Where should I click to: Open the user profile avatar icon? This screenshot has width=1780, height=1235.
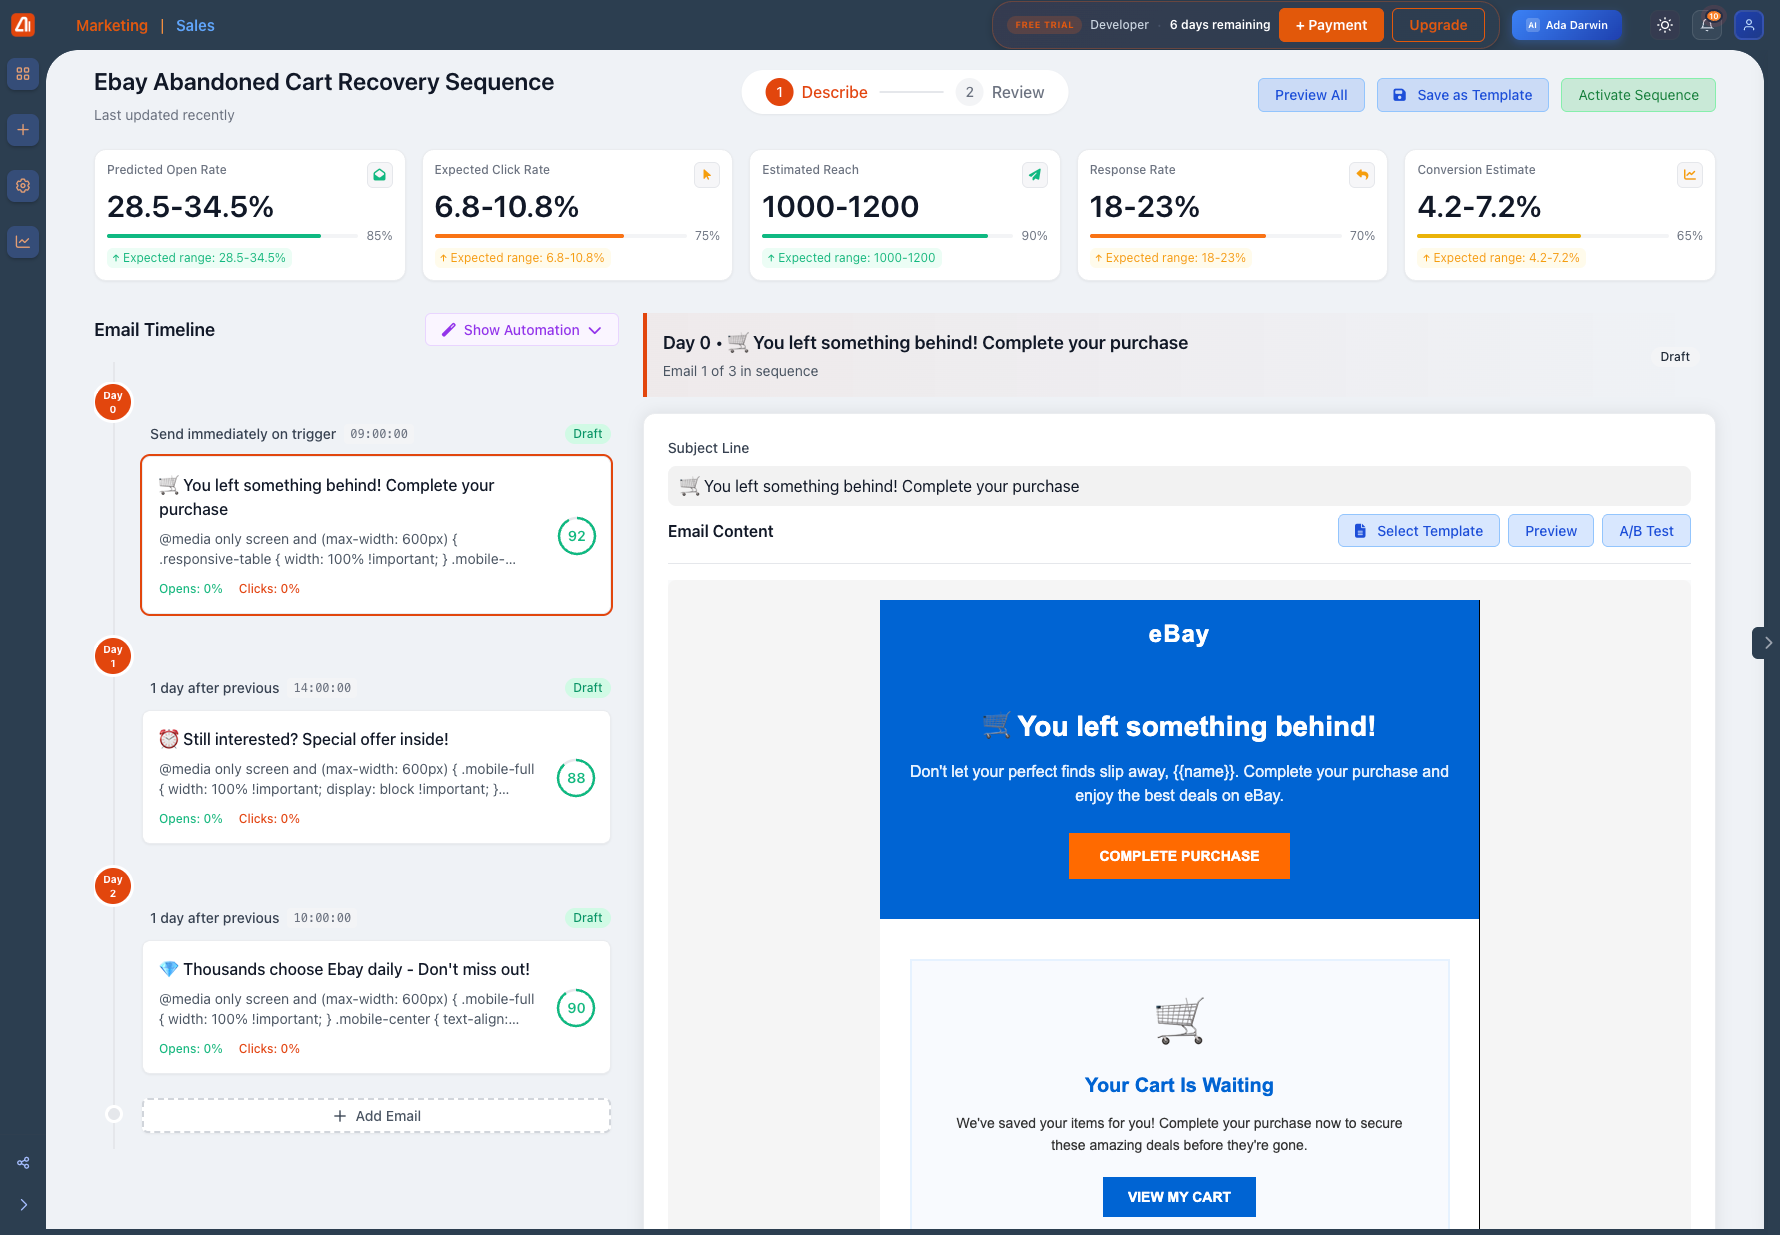(1749, 25)
